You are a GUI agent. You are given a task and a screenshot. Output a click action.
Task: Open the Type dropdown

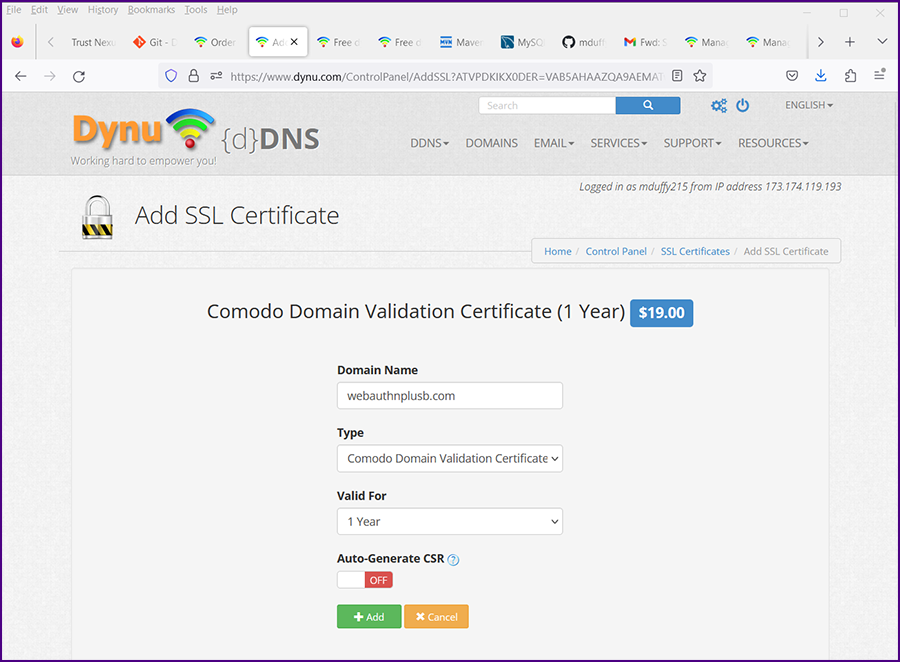[450, 459]
